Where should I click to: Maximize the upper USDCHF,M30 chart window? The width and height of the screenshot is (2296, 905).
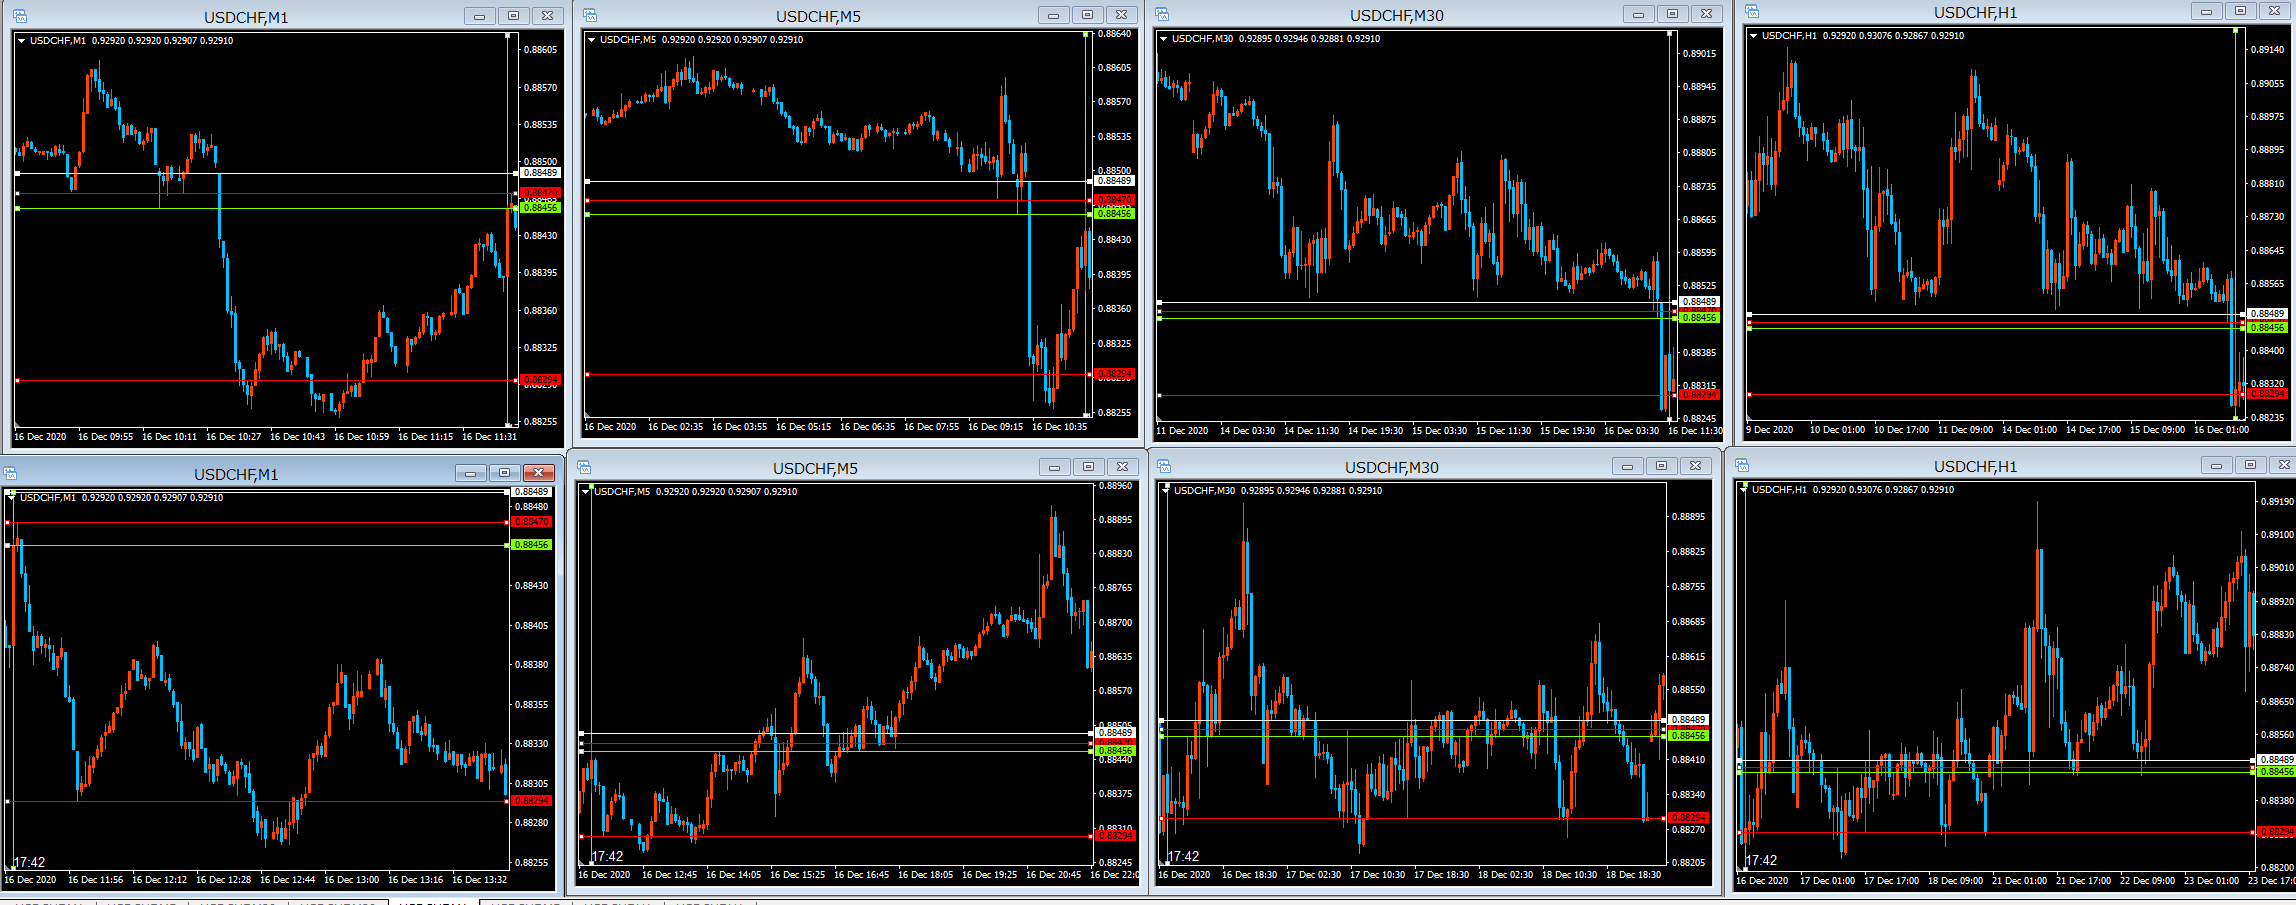1672,14
